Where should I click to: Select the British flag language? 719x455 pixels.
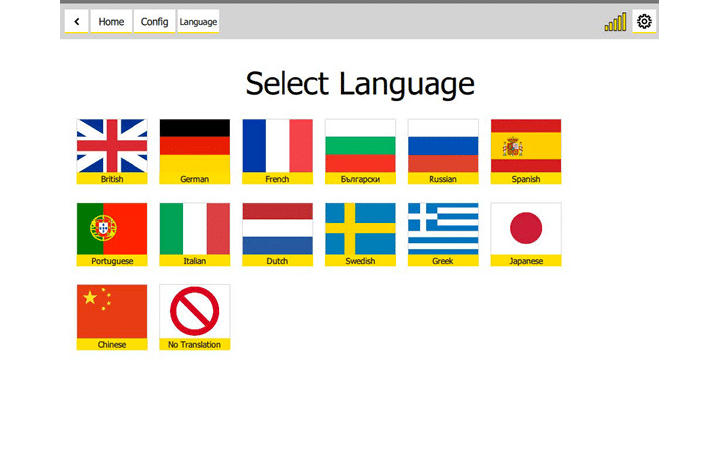112,151
